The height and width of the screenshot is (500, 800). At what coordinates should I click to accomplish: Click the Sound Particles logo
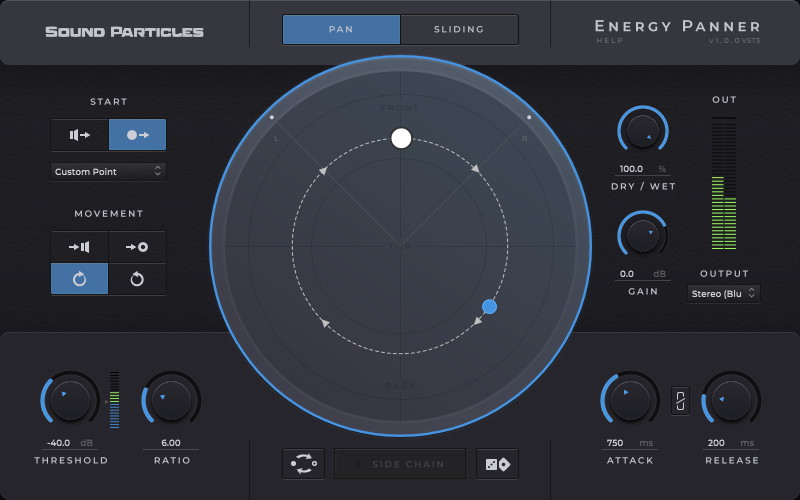(x=124, y=32)
